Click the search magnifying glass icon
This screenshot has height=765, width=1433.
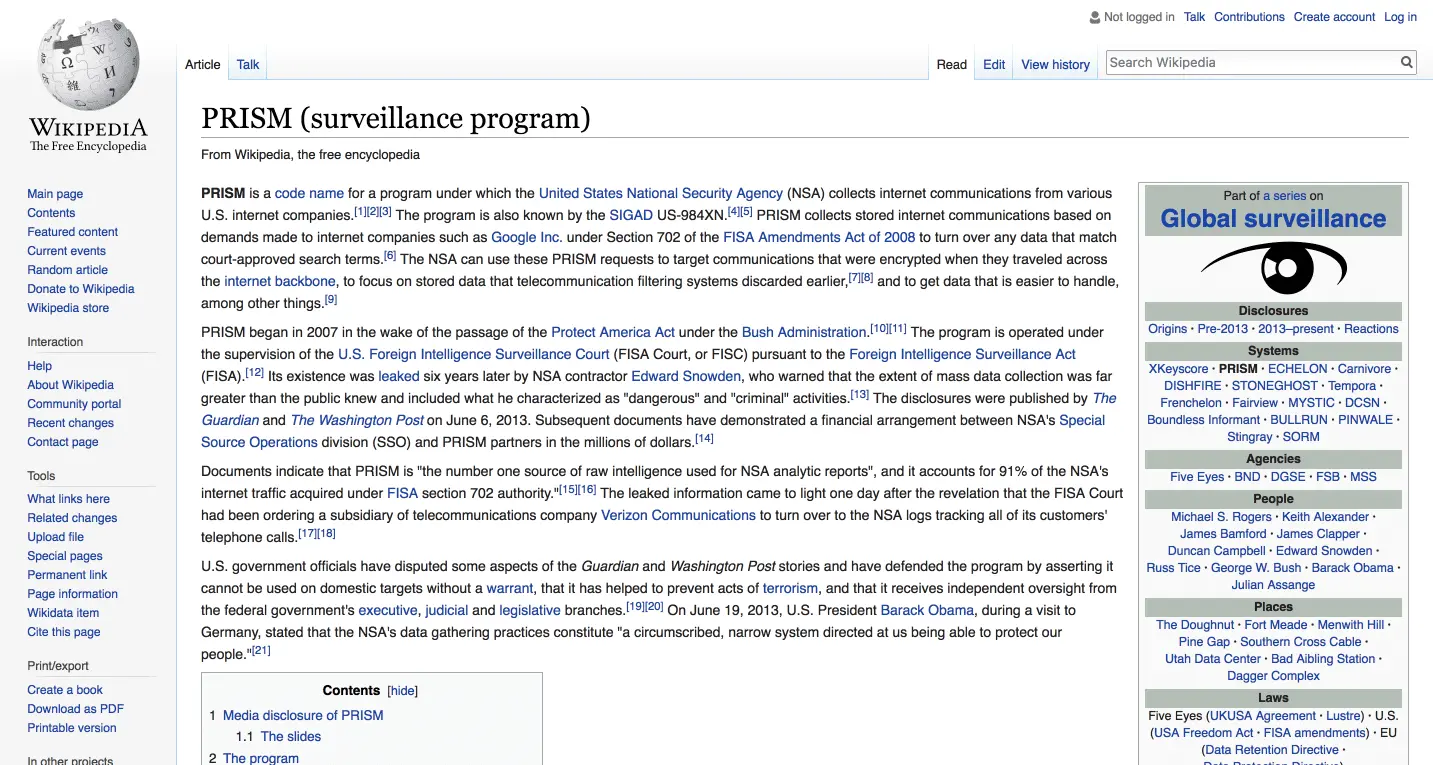1406,62
